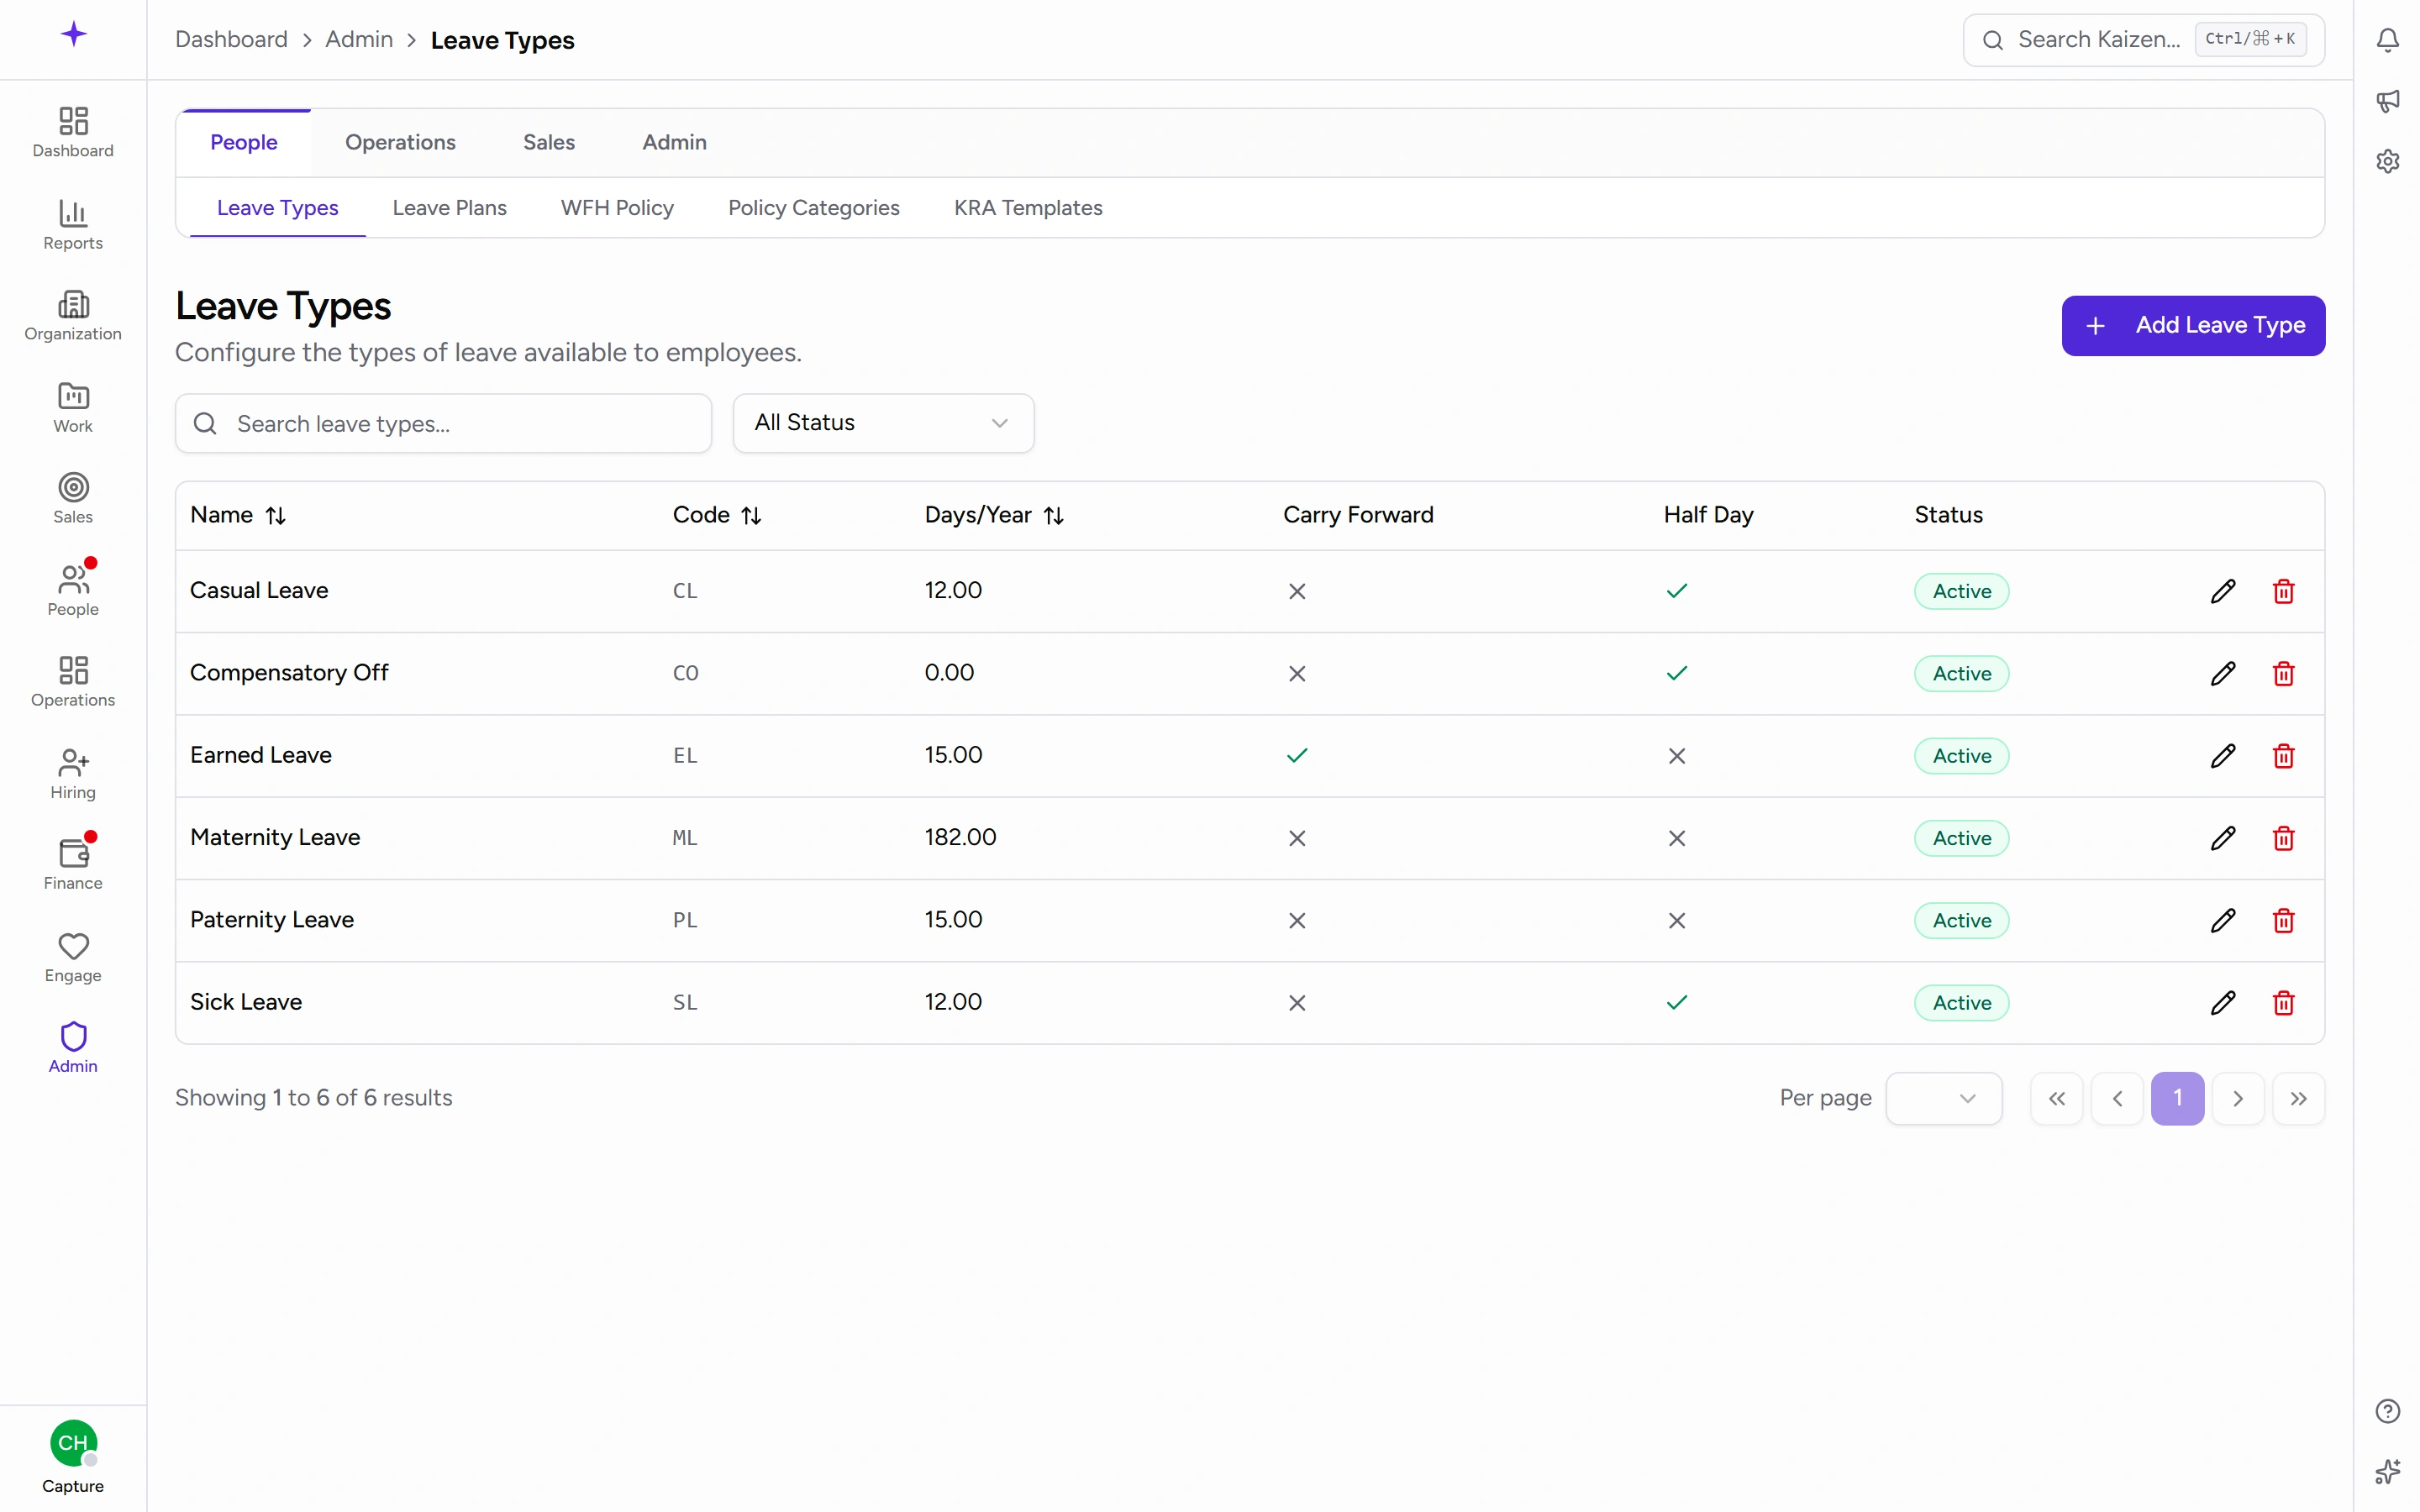
Task: Click the Casual Leave name cell
Action: (x=259, y=590)
